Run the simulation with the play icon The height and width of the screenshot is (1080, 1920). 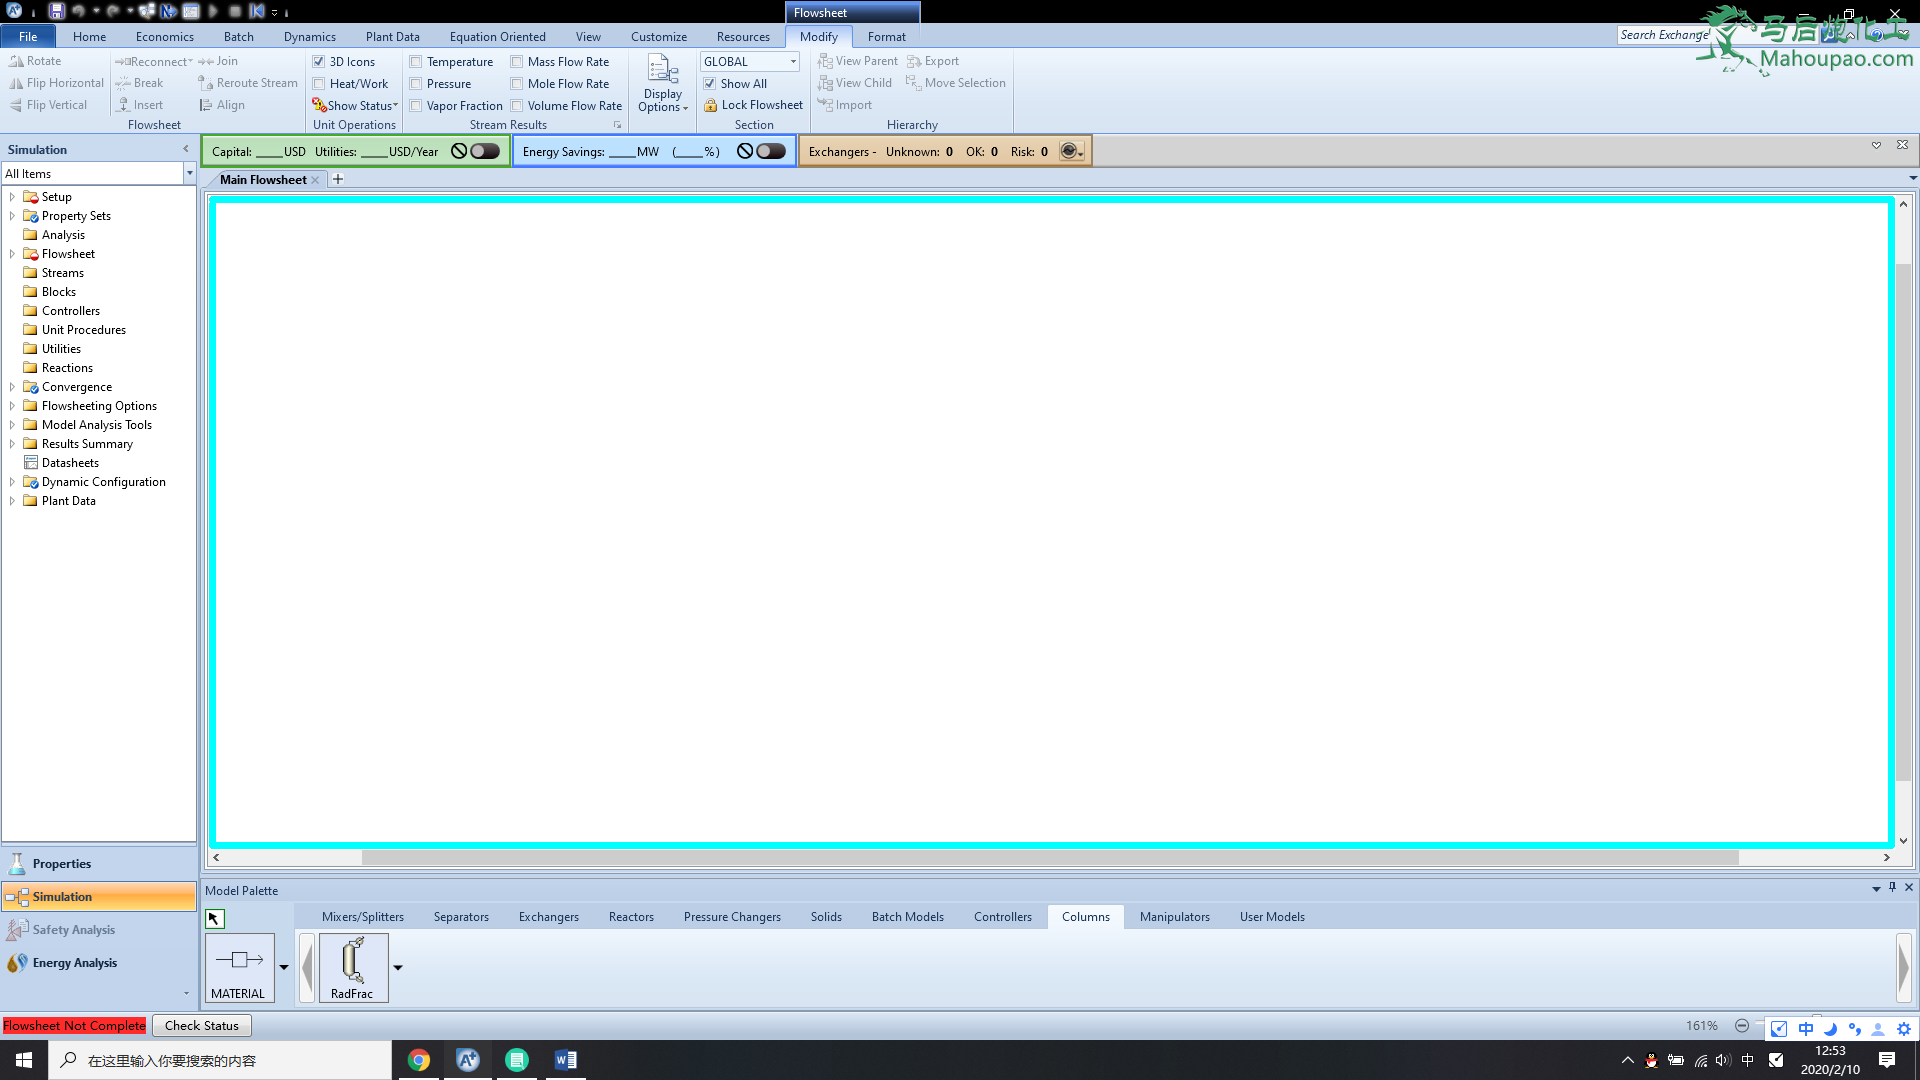point(213,11)
